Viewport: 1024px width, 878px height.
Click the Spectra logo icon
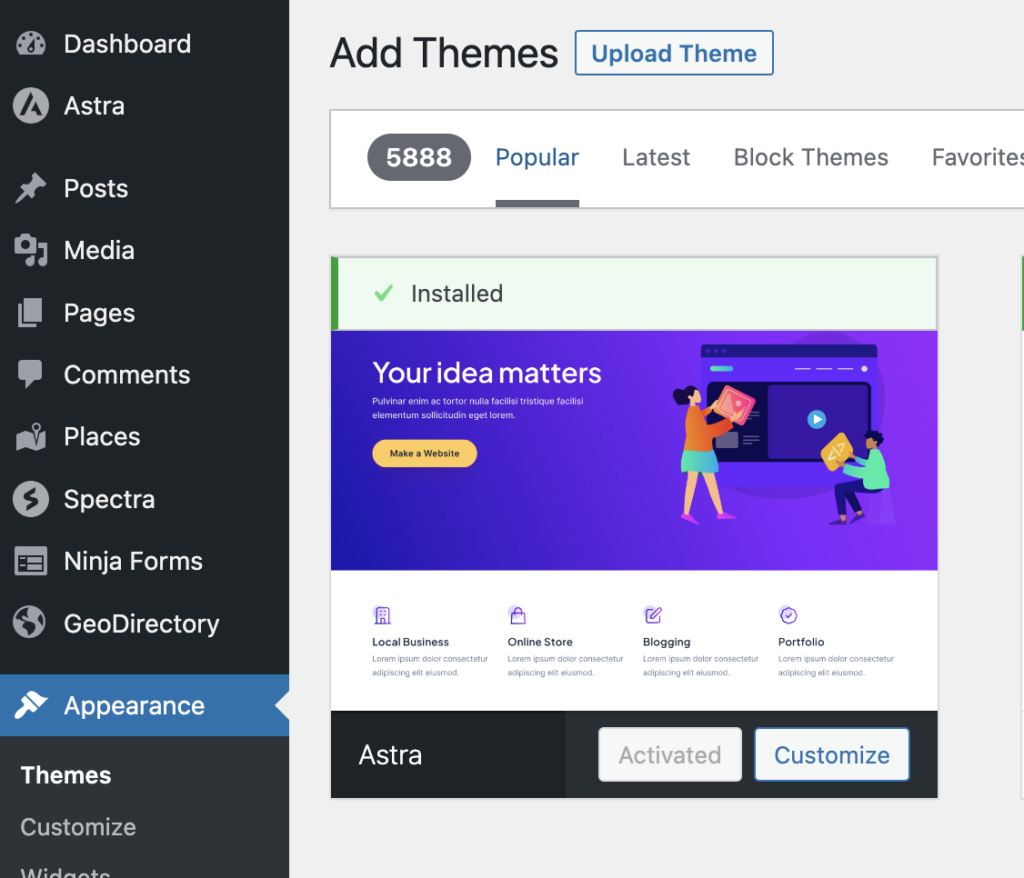coord(31,499)
